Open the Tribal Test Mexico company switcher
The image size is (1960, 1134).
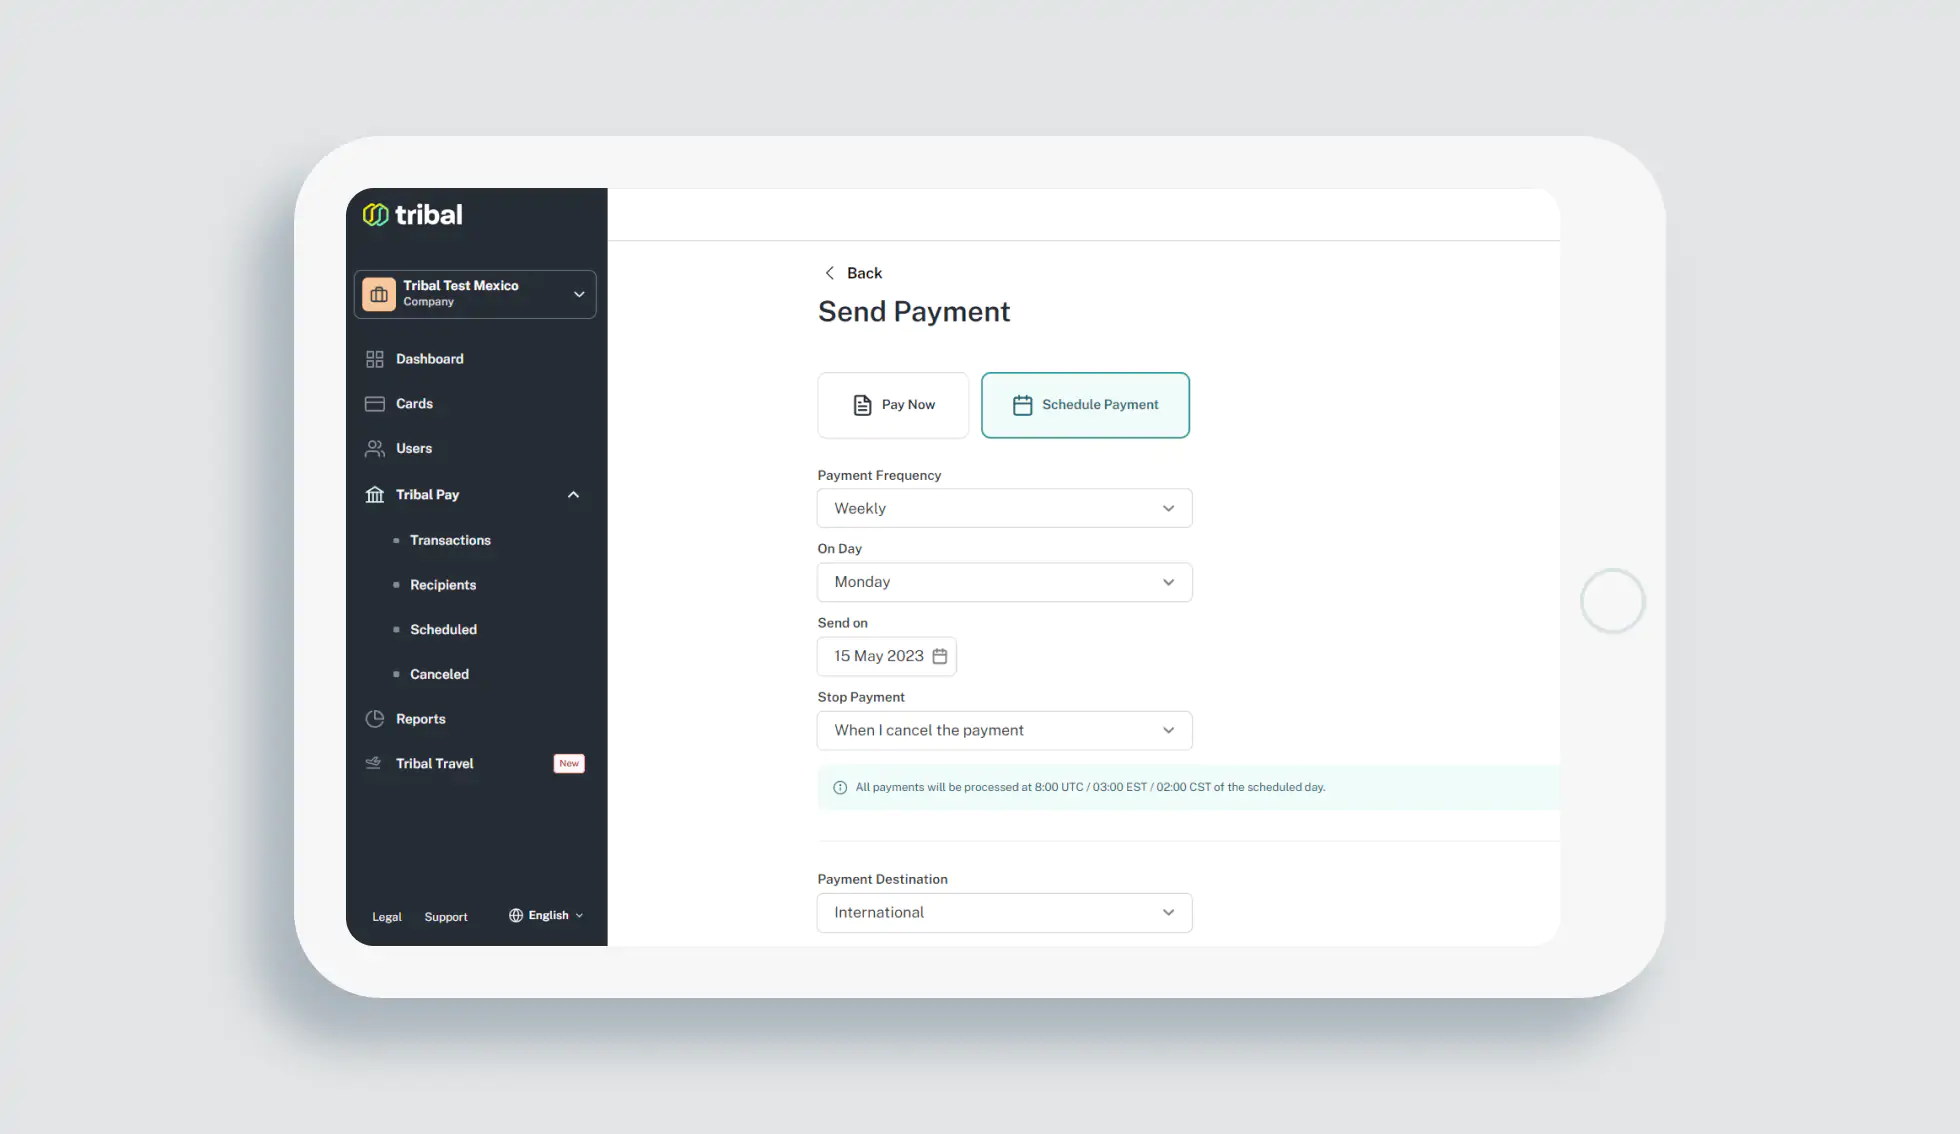475,294
